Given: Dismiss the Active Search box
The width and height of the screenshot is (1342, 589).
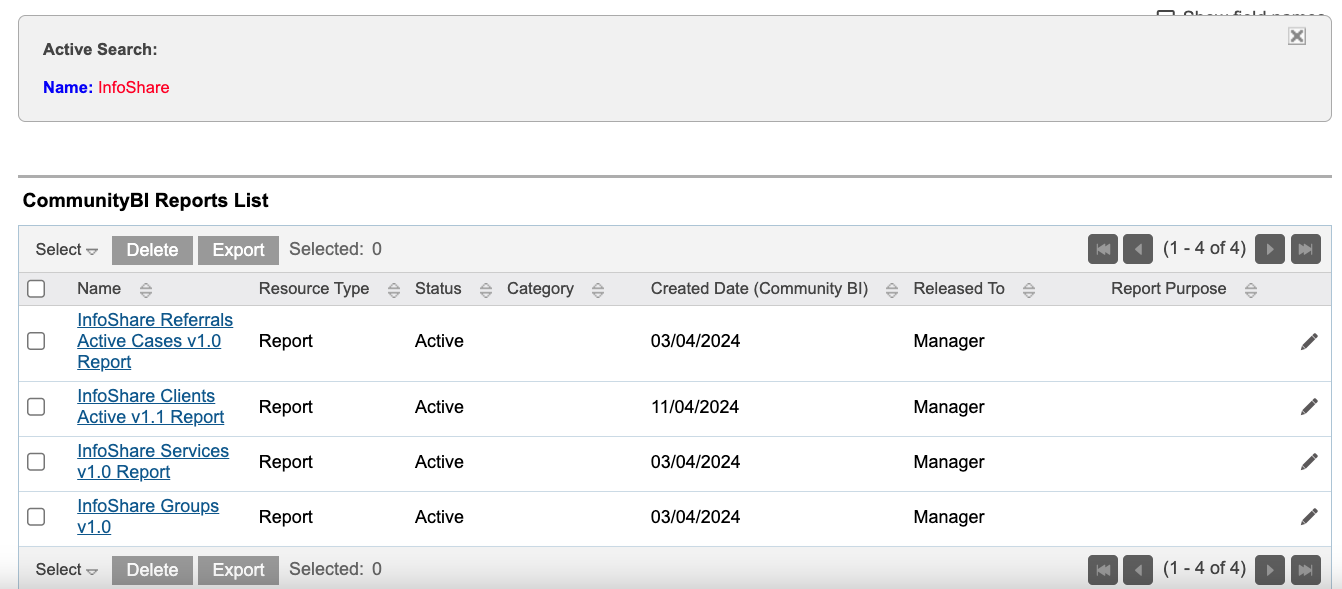Looking at the screenshot, I should 1296,35.
